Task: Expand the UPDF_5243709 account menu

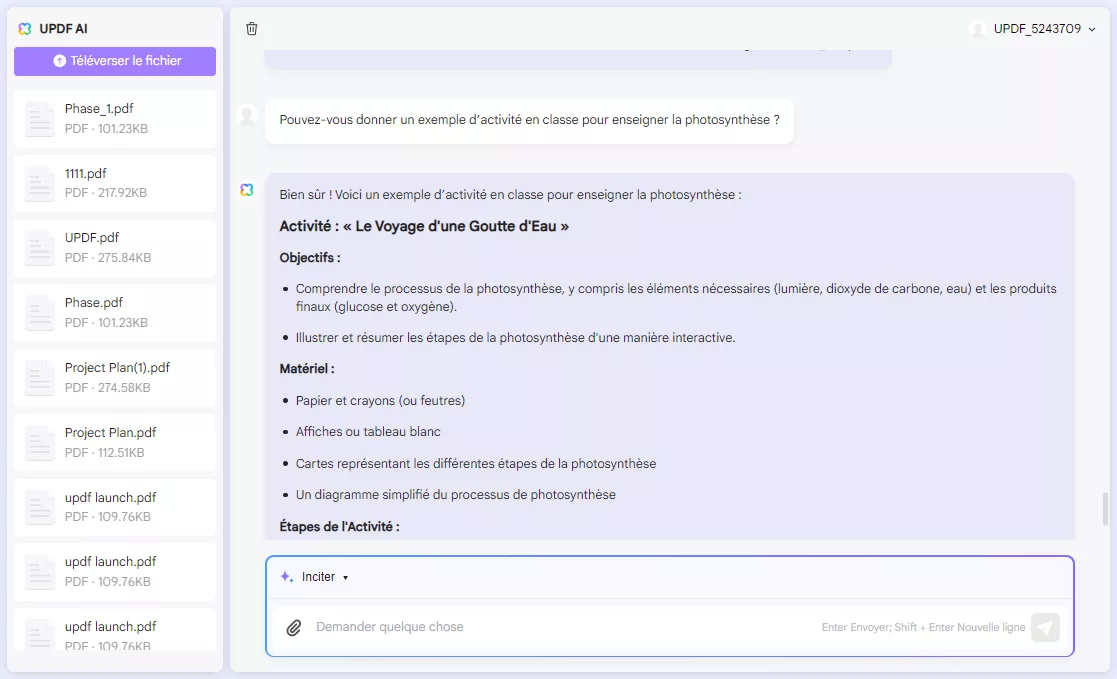Action: click(x=1091, y=29)
